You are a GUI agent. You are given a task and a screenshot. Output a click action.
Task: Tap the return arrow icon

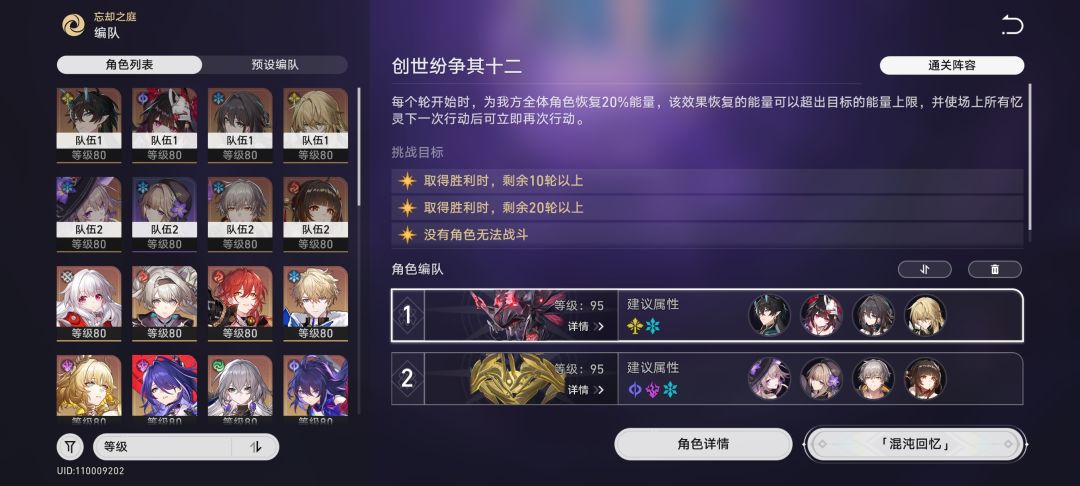pos(1012,26)
